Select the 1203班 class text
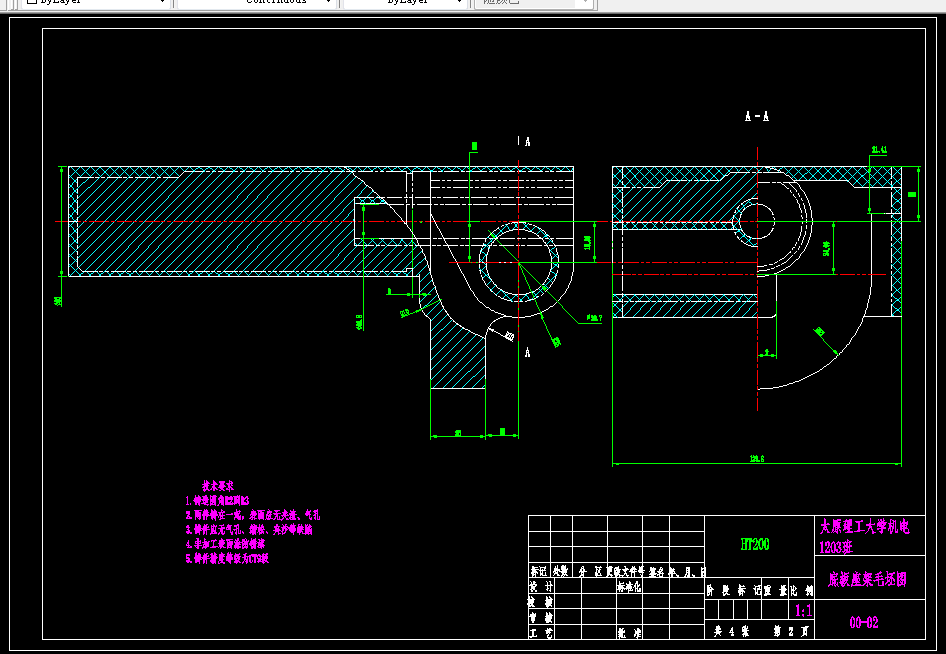The height and width of the screenshot is (654, 946). 836,548
